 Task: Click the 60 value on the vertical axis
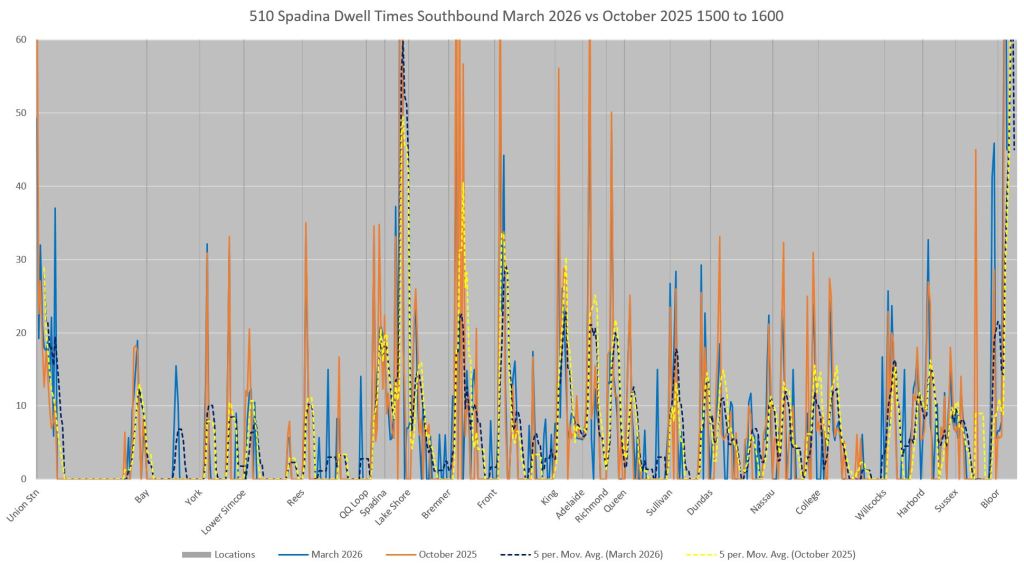coord(20,40)
